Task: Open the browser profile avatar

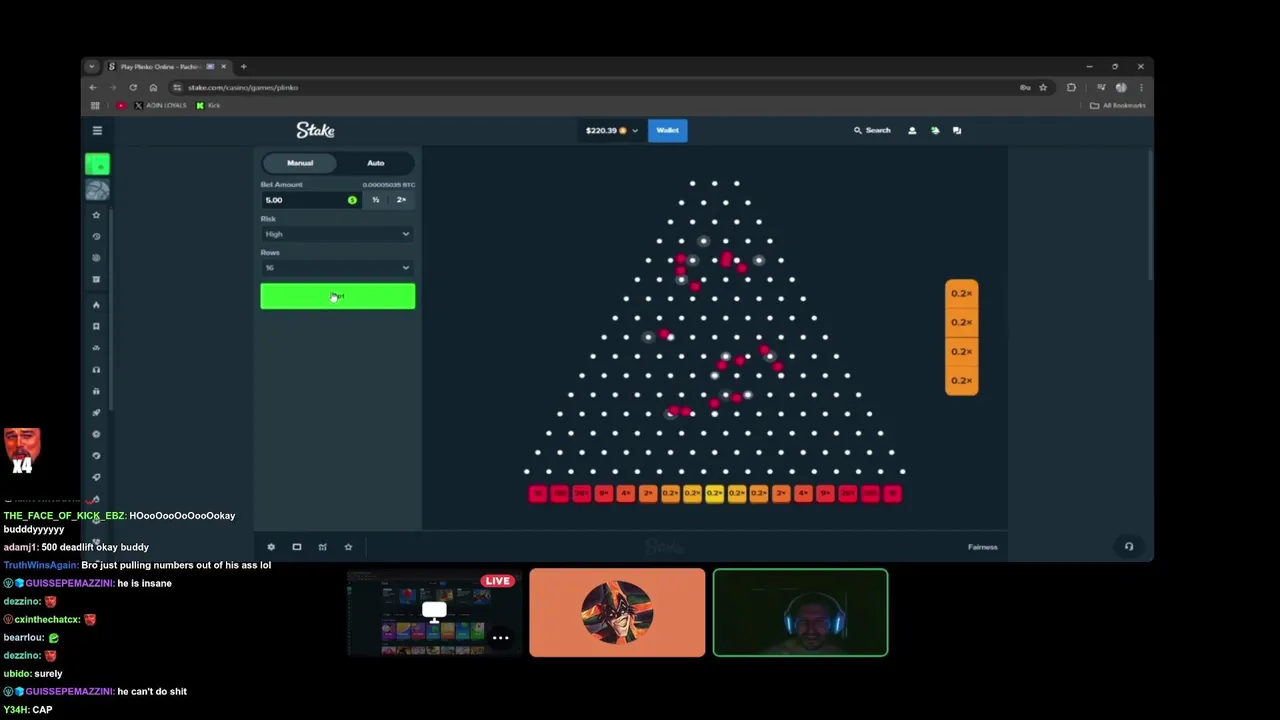Action: click(1121, 87)
